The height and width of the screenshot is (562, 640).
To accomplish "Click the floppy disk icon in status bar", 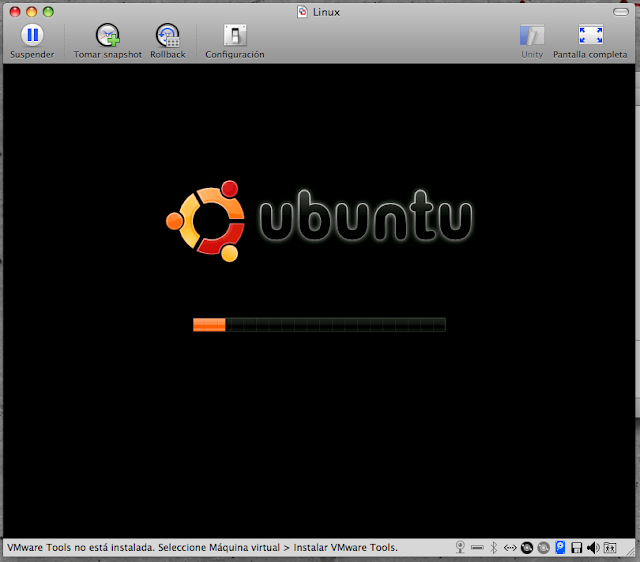I will click(576, 548).
